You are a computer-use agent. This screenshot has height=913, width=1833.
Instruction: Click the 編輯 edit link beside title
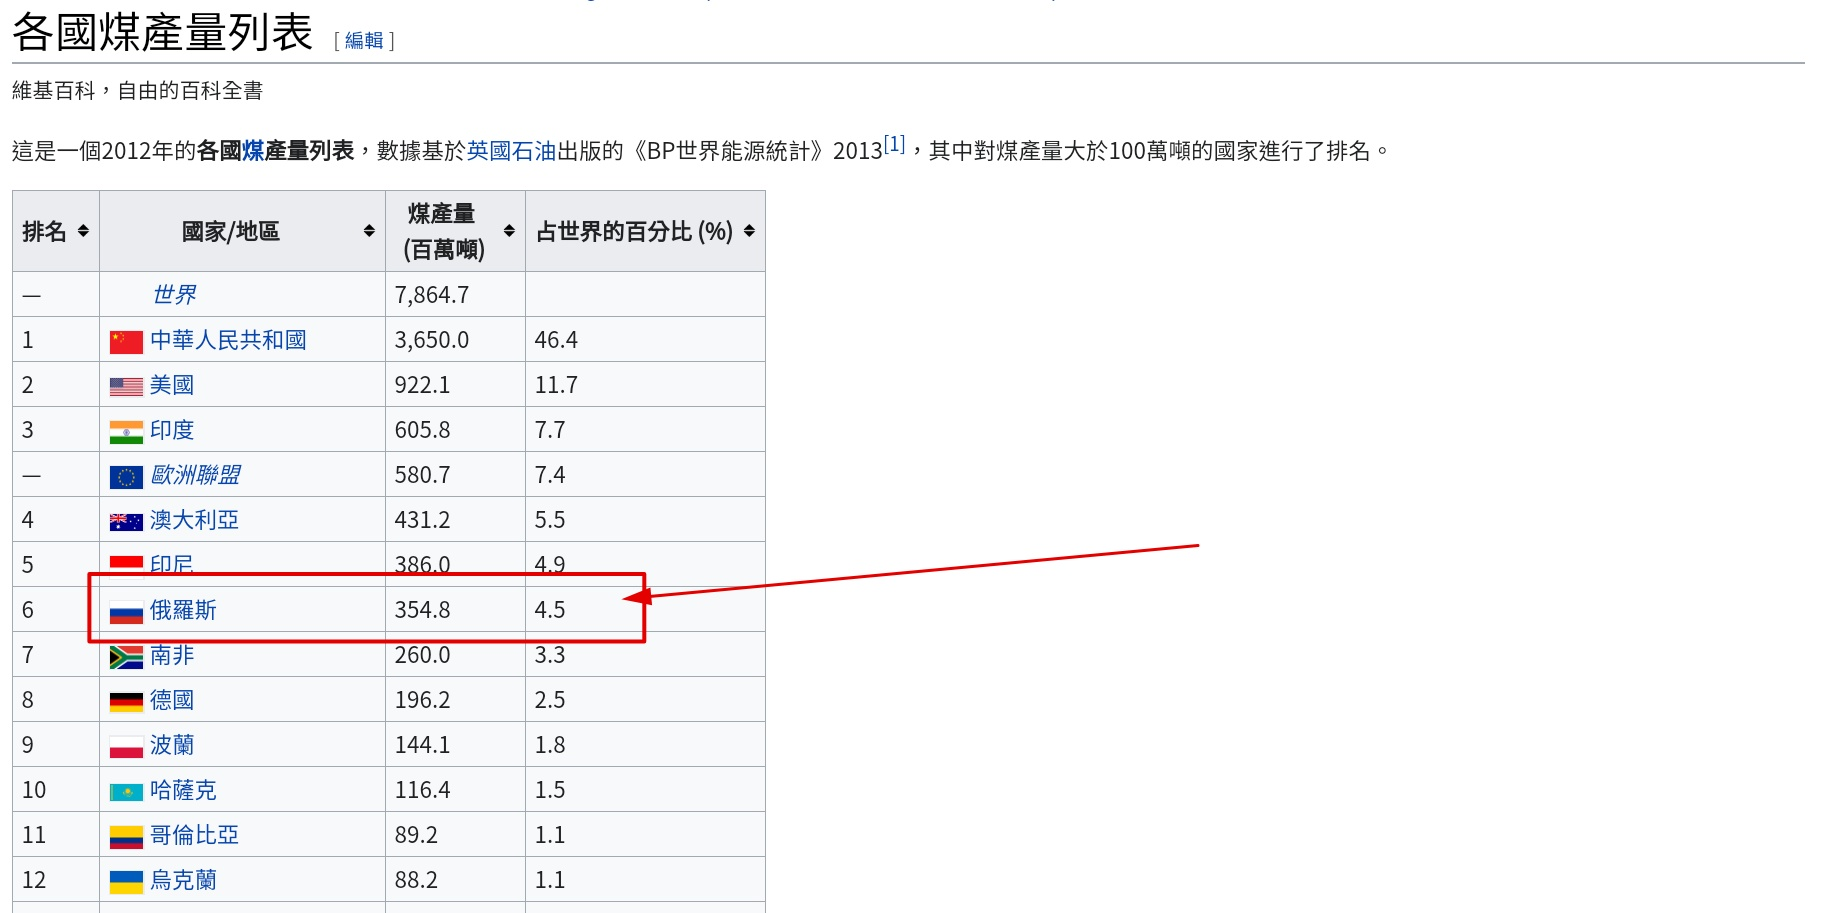364,40
